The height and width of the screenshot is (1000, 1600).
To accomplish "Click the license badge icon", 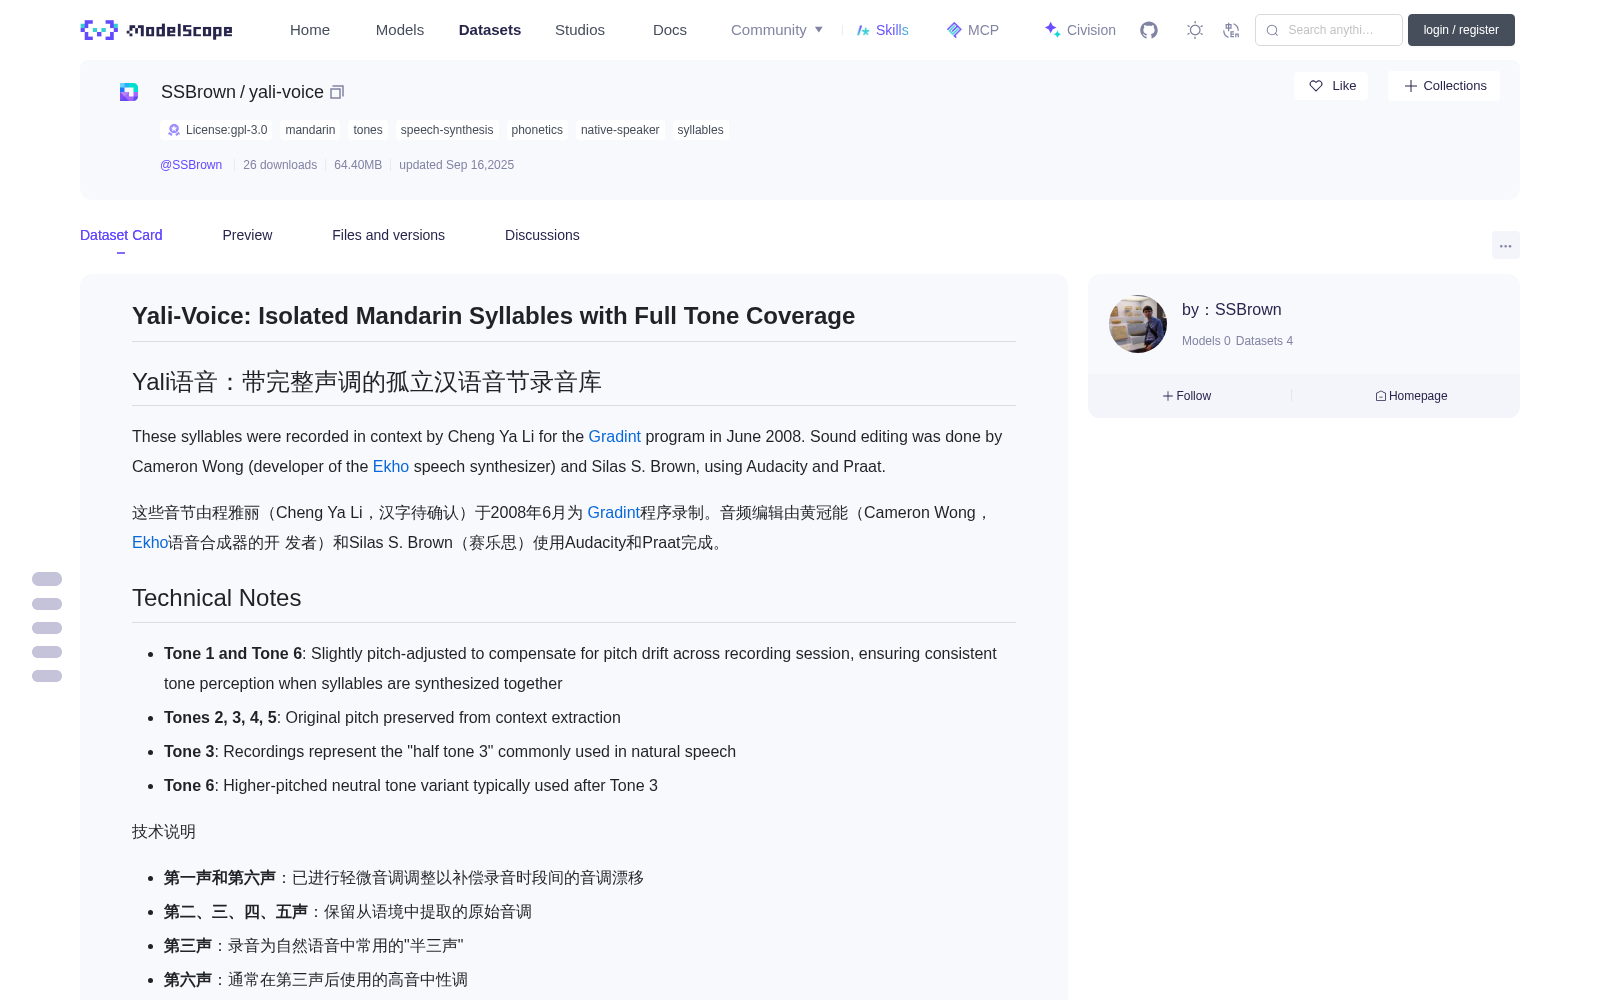I will [x=174, y=130].
